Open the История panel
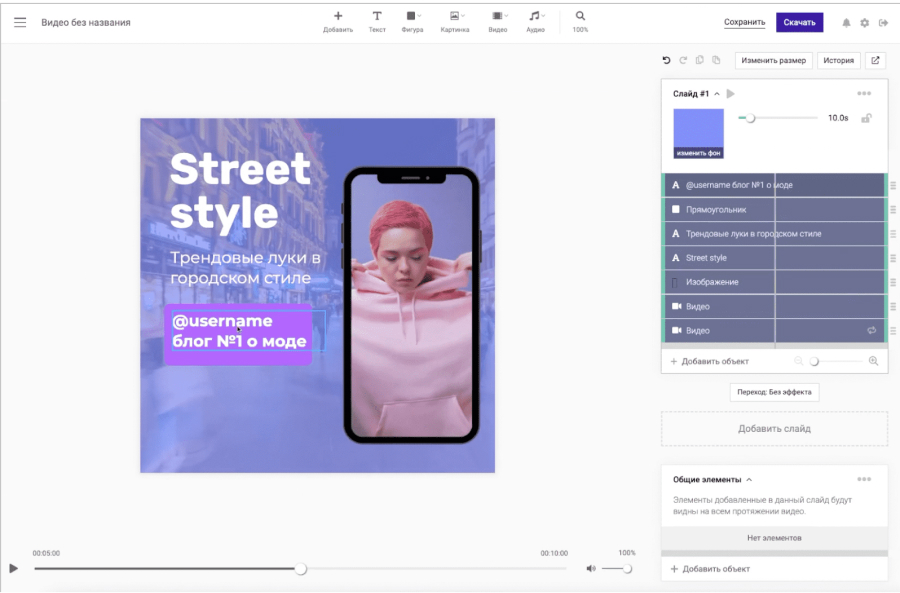 (x=839, y=60)
